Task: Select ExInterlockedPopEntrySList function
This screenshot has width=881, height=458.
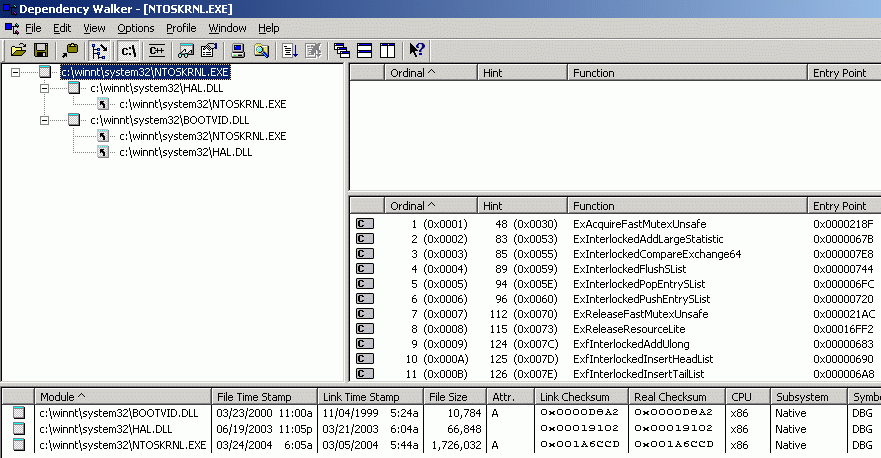Action: tap(639, 284)
